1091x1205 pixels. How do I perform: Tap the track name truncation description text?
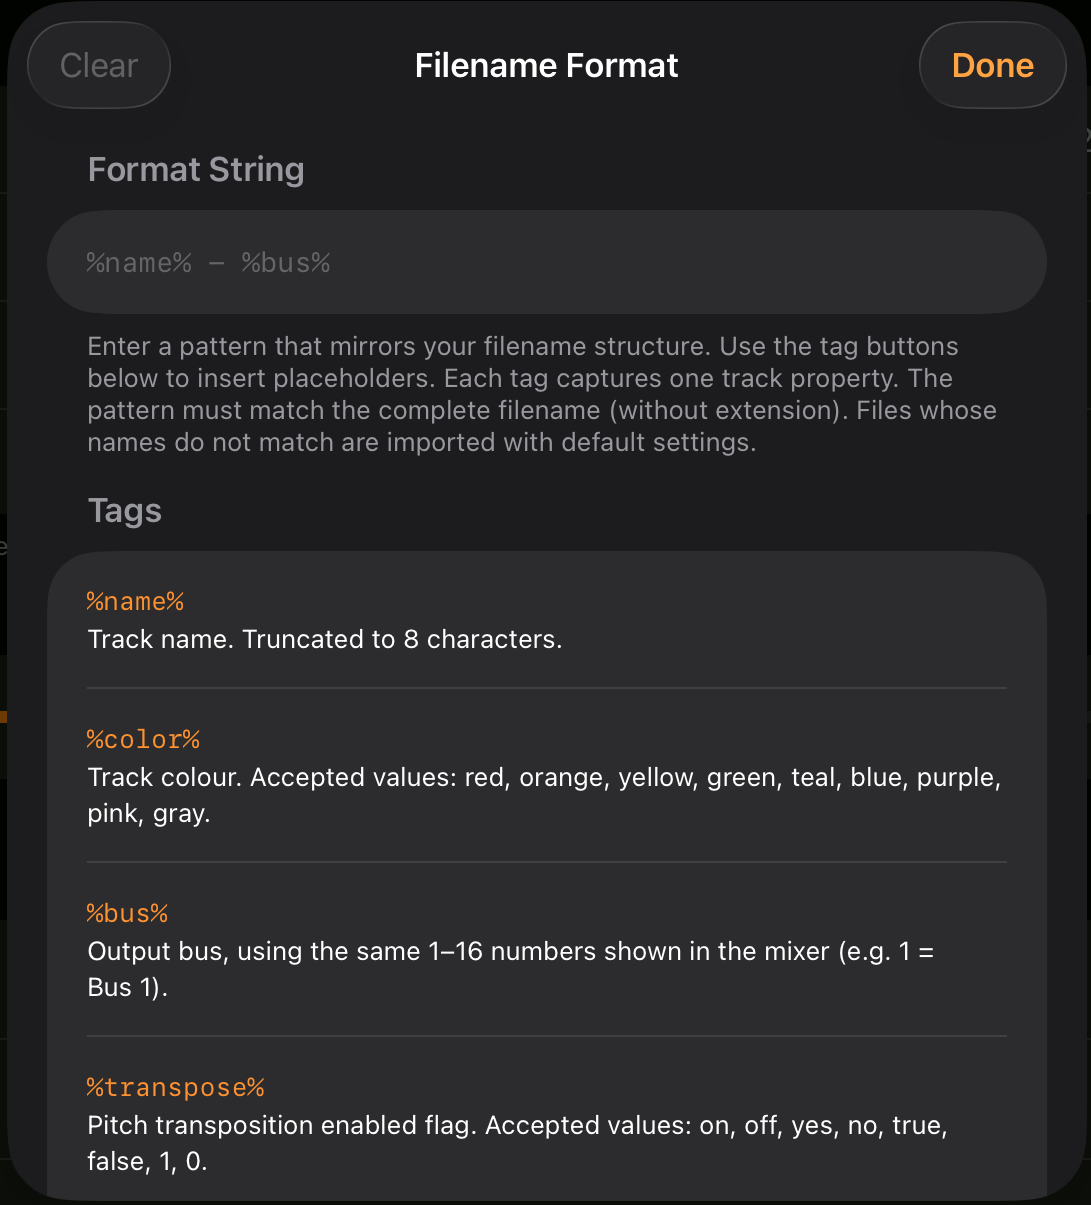tap(327, 639)
